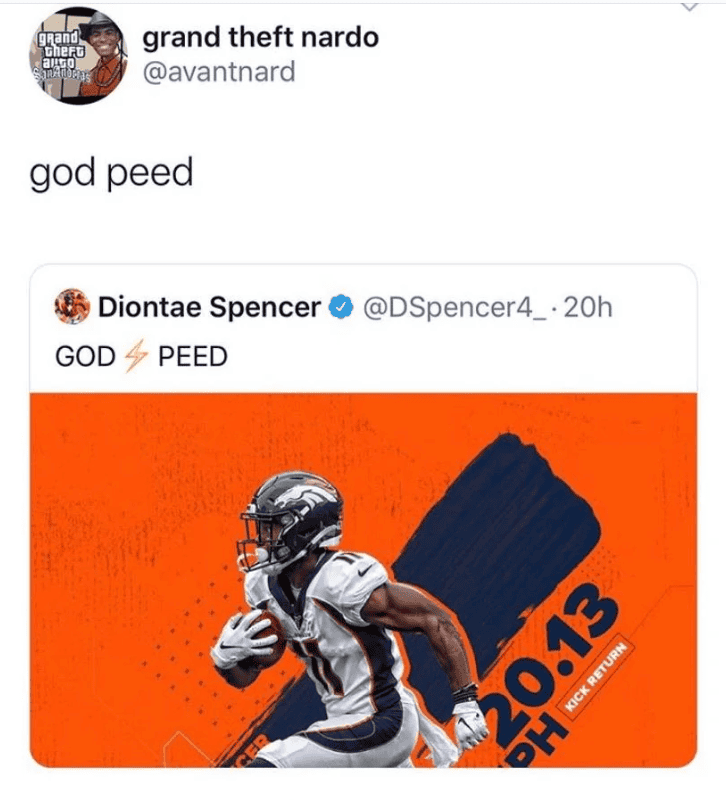Open Diontae Spencer's small profile picture
Viewport: 726px width, 800px height.
(75, 307)
